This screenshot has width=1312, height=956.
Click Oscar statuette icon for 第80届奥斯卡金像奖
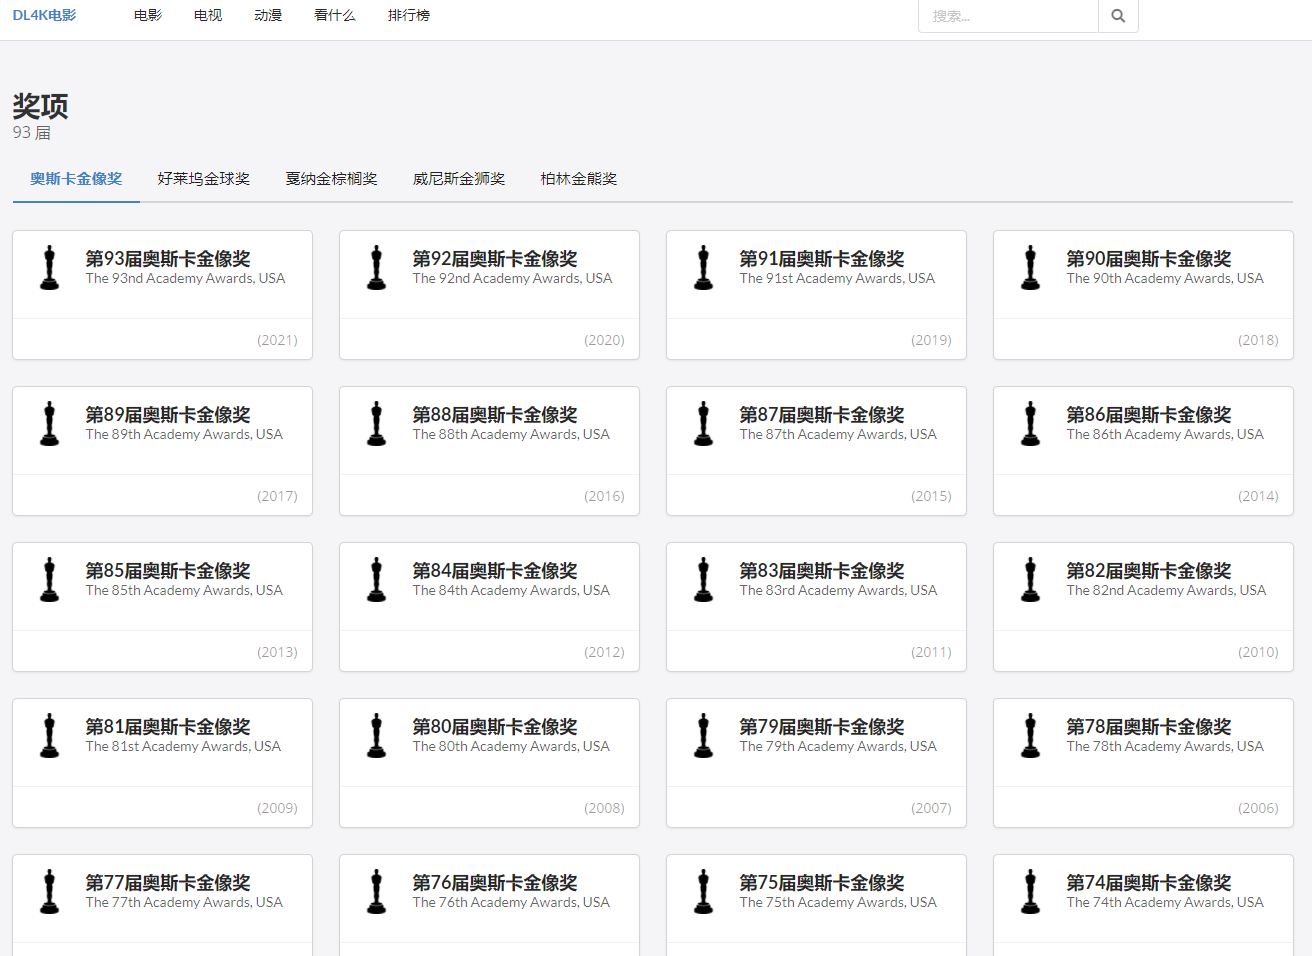376,736
